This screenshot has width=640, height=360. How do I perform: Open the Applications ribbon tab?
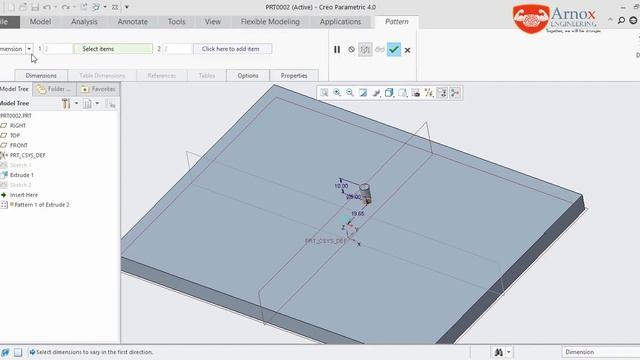pos(340,22)
